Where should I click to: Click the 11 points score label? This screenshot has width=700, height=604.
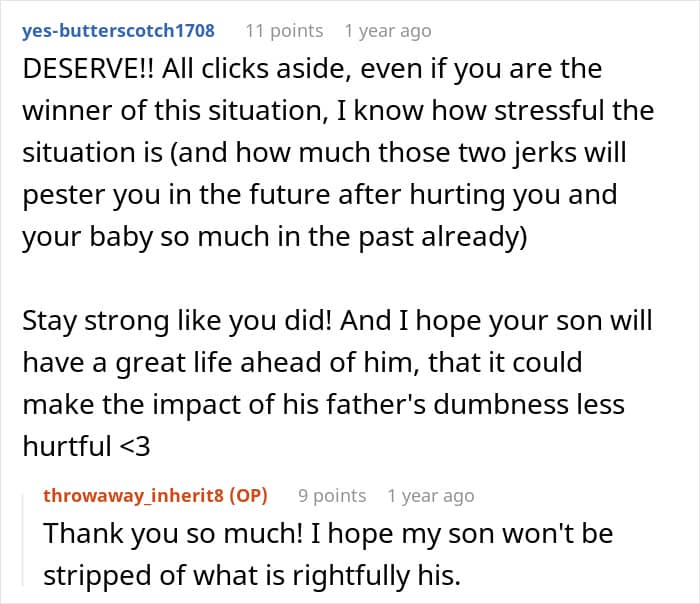pyautogui.click(x=284, y=31)
